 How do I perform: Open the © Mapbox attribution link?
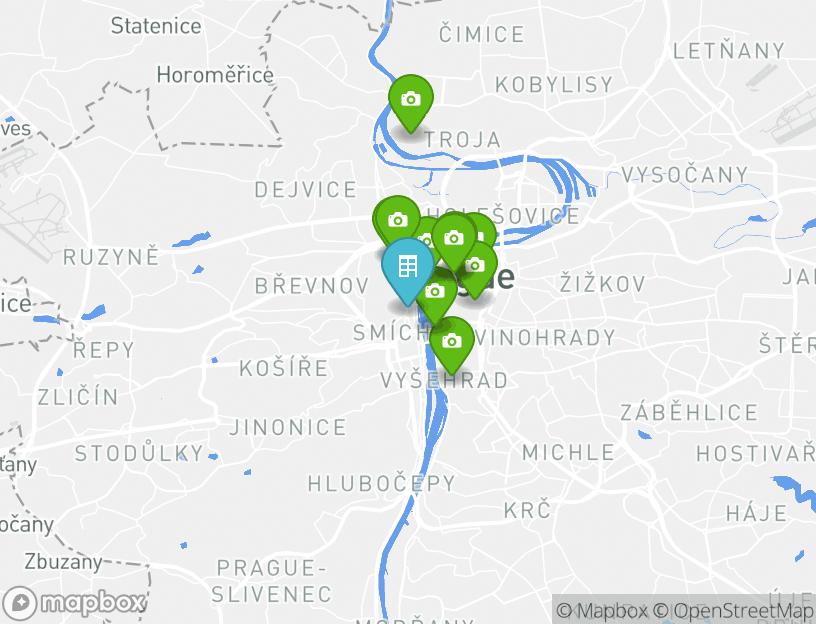pyautogui.click(x=602, y=610)
